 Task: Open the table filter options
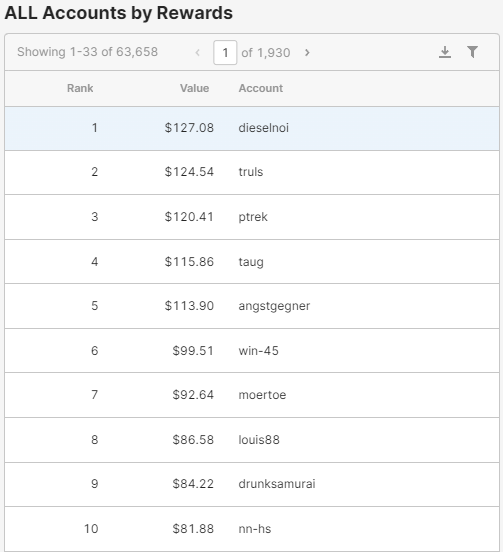(472, 52)
